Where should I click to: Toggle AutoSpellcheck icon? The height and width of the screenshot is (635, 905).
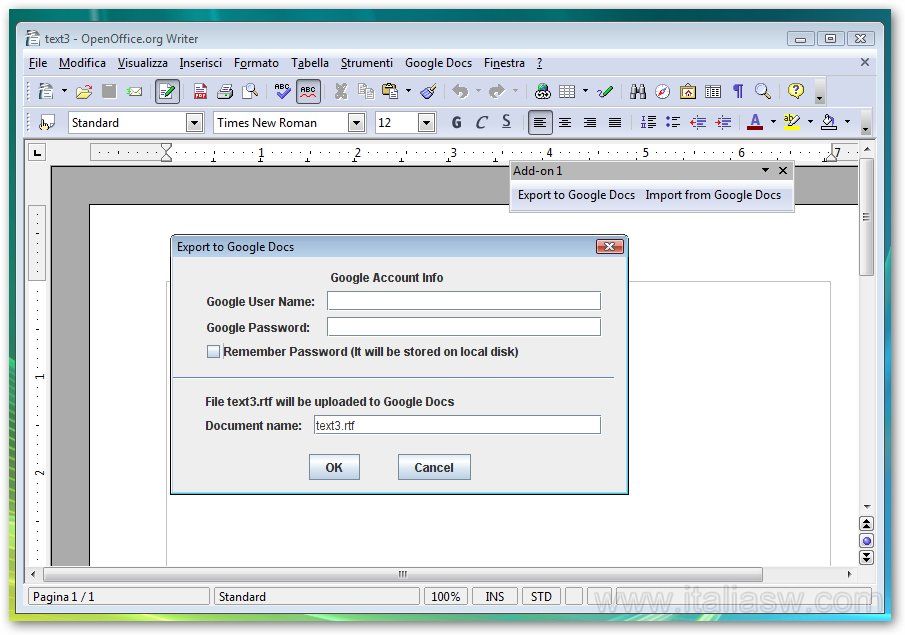click(x=308, y=91)
